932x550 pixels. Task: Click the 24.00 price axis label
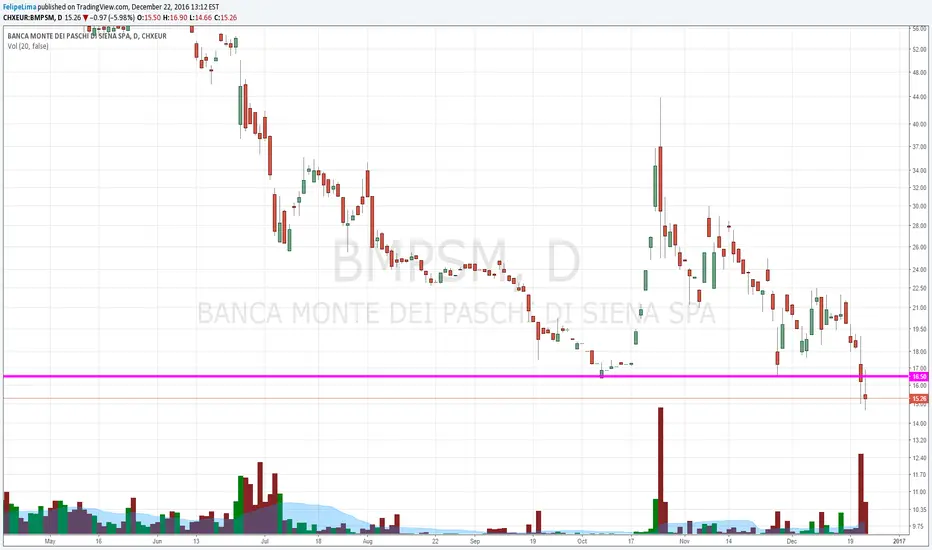pyautogui.click(x=919, y=270)
